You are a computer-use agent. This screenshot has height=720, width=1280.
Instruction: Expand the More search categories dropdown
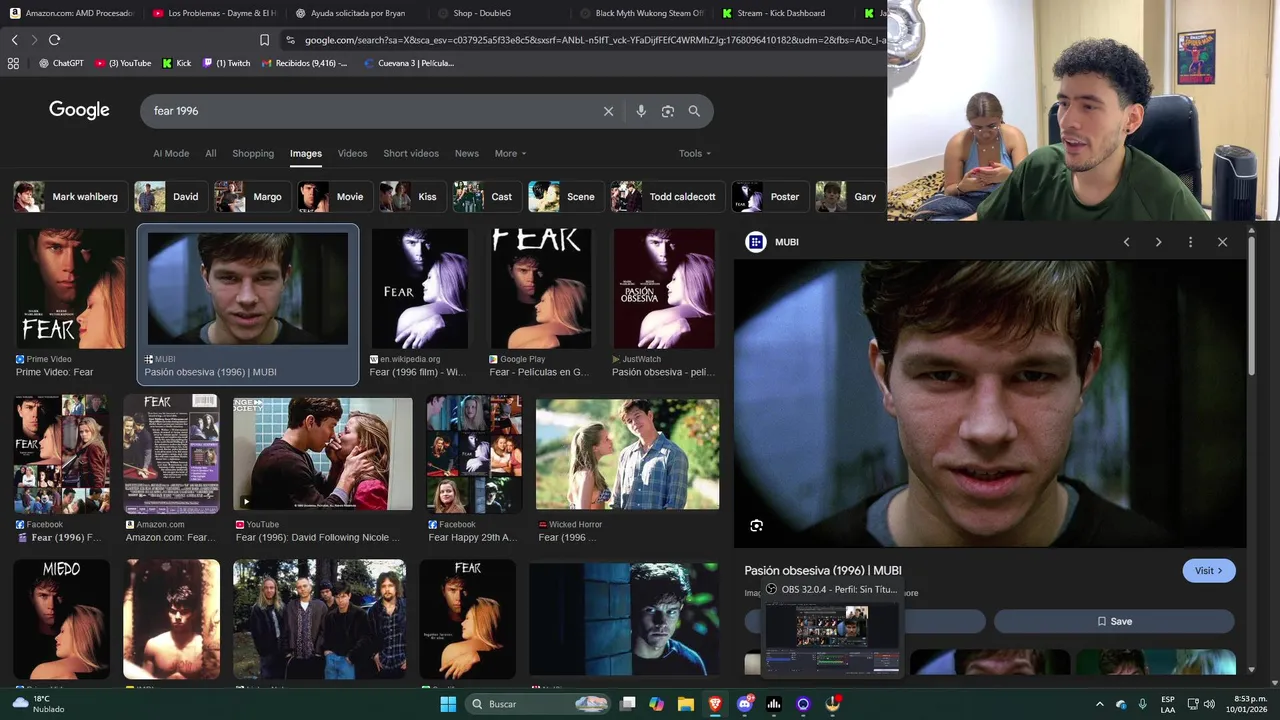[510, 153]
